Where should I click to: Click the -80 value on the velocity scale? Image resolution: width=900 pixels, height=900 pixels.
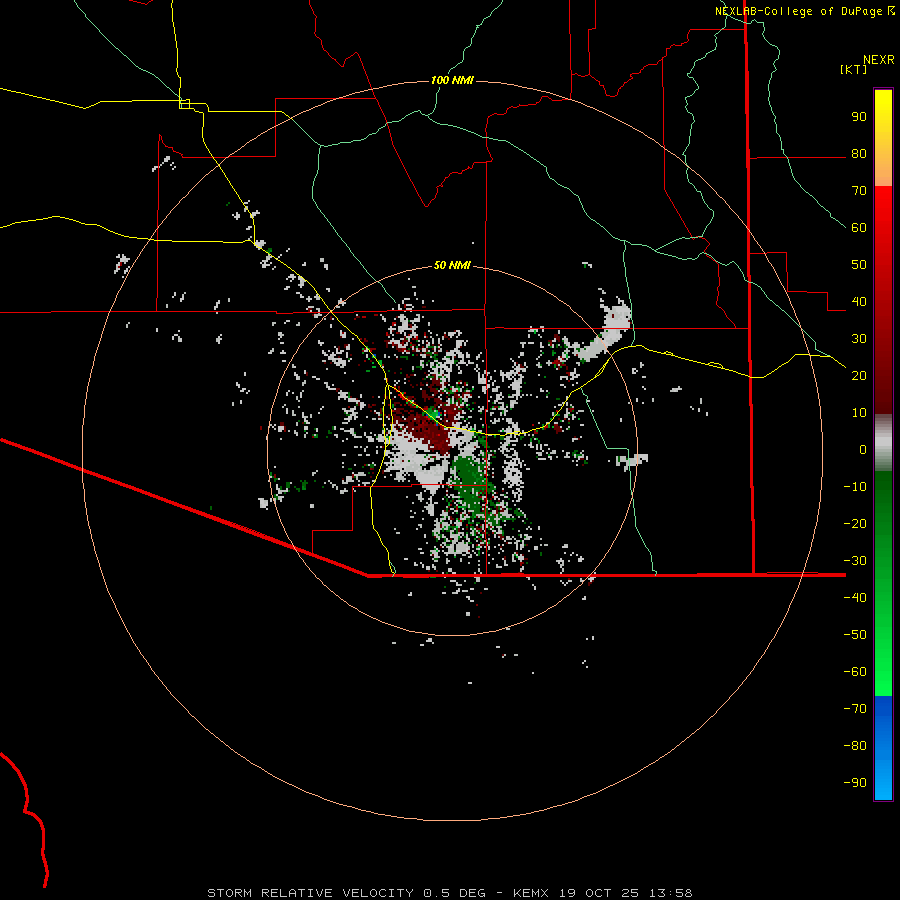(x=855, y=746)
